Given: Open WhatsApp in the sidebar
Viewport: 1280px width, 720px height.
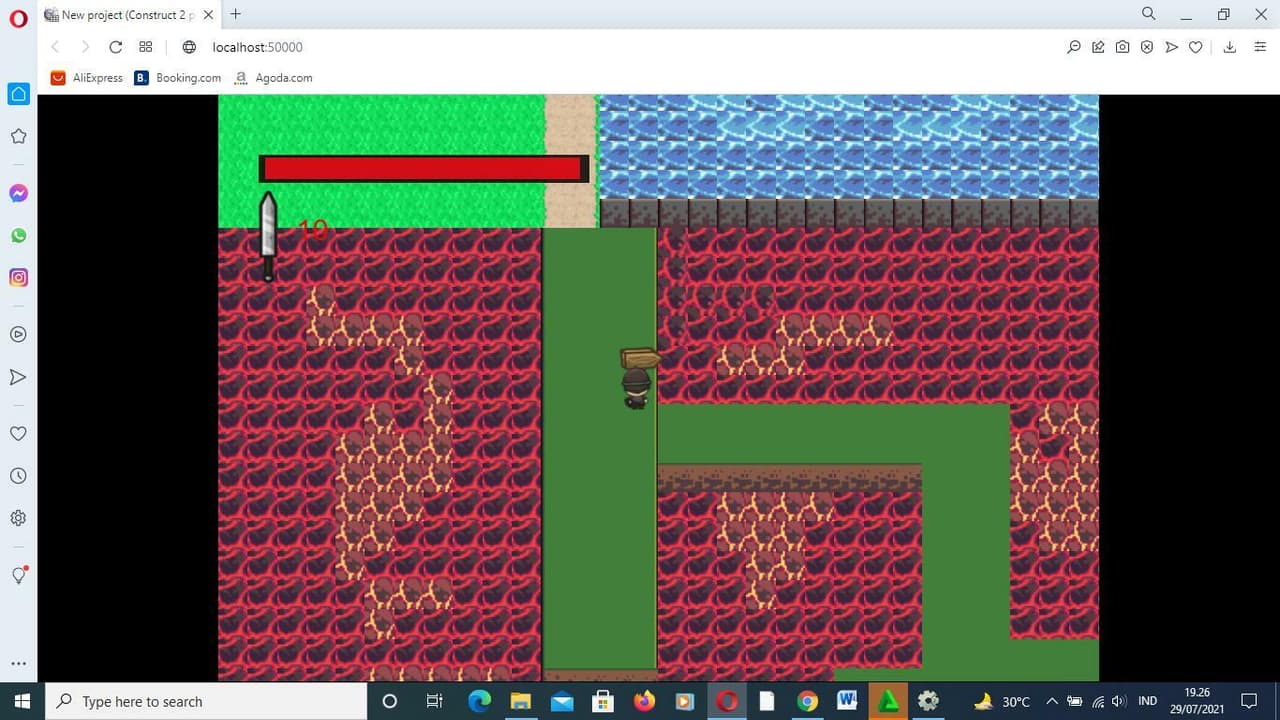Looking at the screenshot, I should click(18, 236).
